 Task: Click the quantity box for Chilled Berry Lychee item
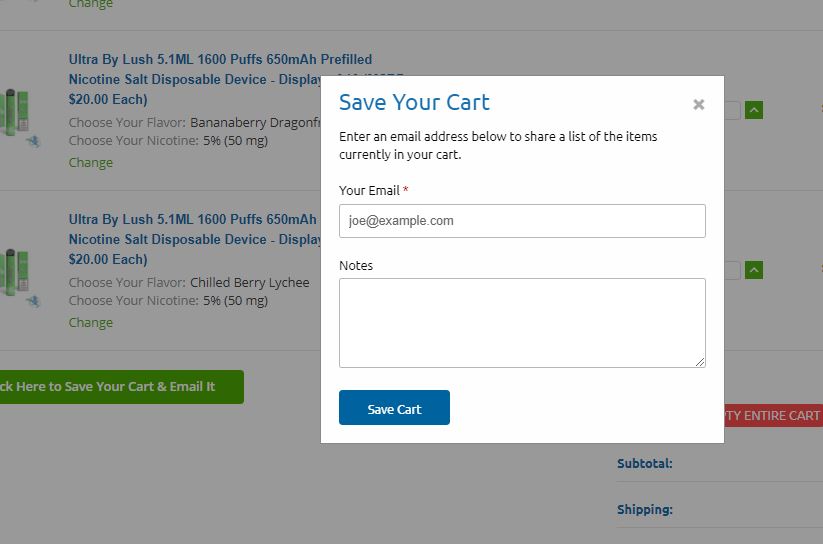[x=732, y=270]
